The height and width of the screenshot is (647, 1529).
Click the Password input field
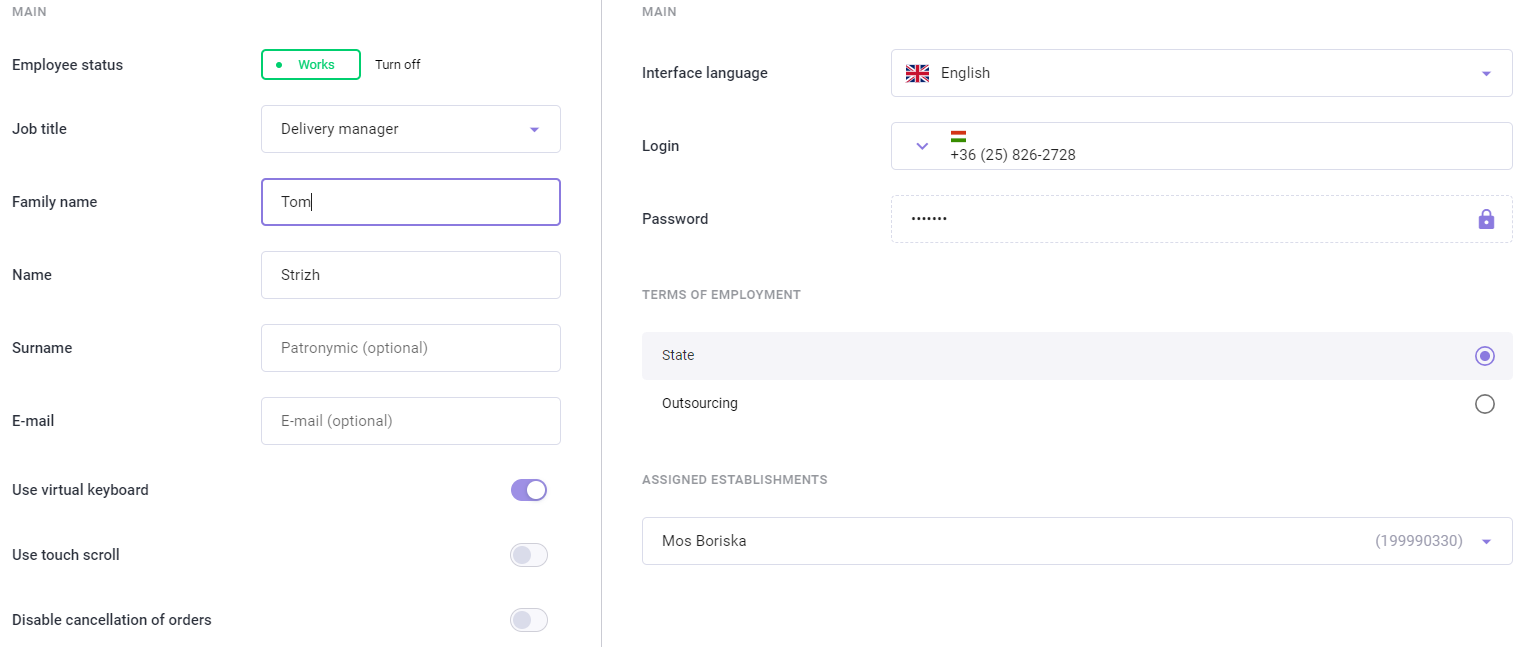[1202, 219]
